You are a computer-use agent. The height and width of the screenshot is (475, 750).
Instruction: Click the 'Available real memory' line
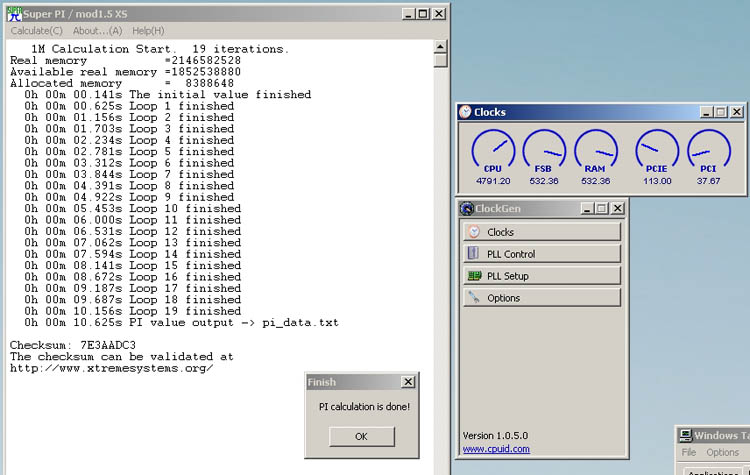pyautogui.click(x=125, y=72)
